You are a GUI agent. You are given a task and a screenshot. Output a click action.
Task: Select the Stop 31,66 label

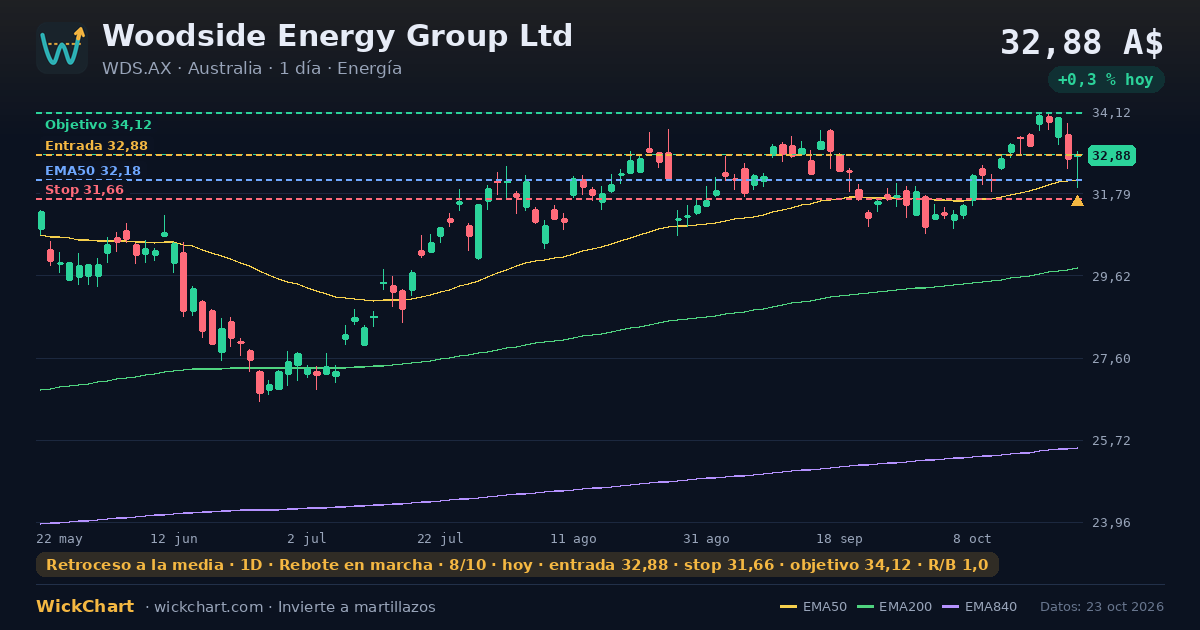[84, 190]
